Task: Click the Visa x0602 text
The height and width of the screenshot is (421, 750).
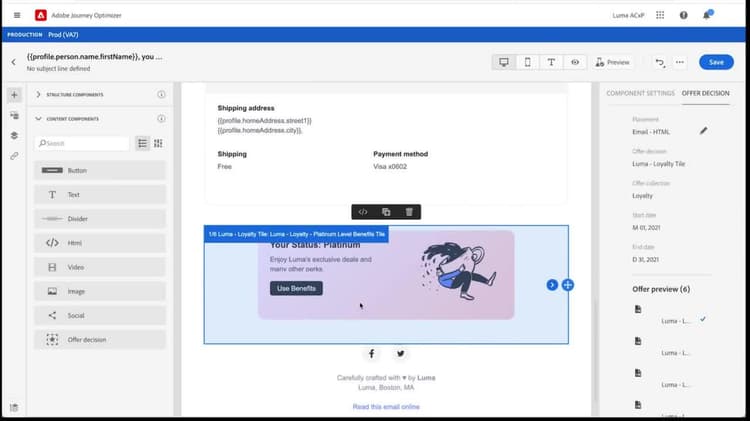Action: (390, 166)
